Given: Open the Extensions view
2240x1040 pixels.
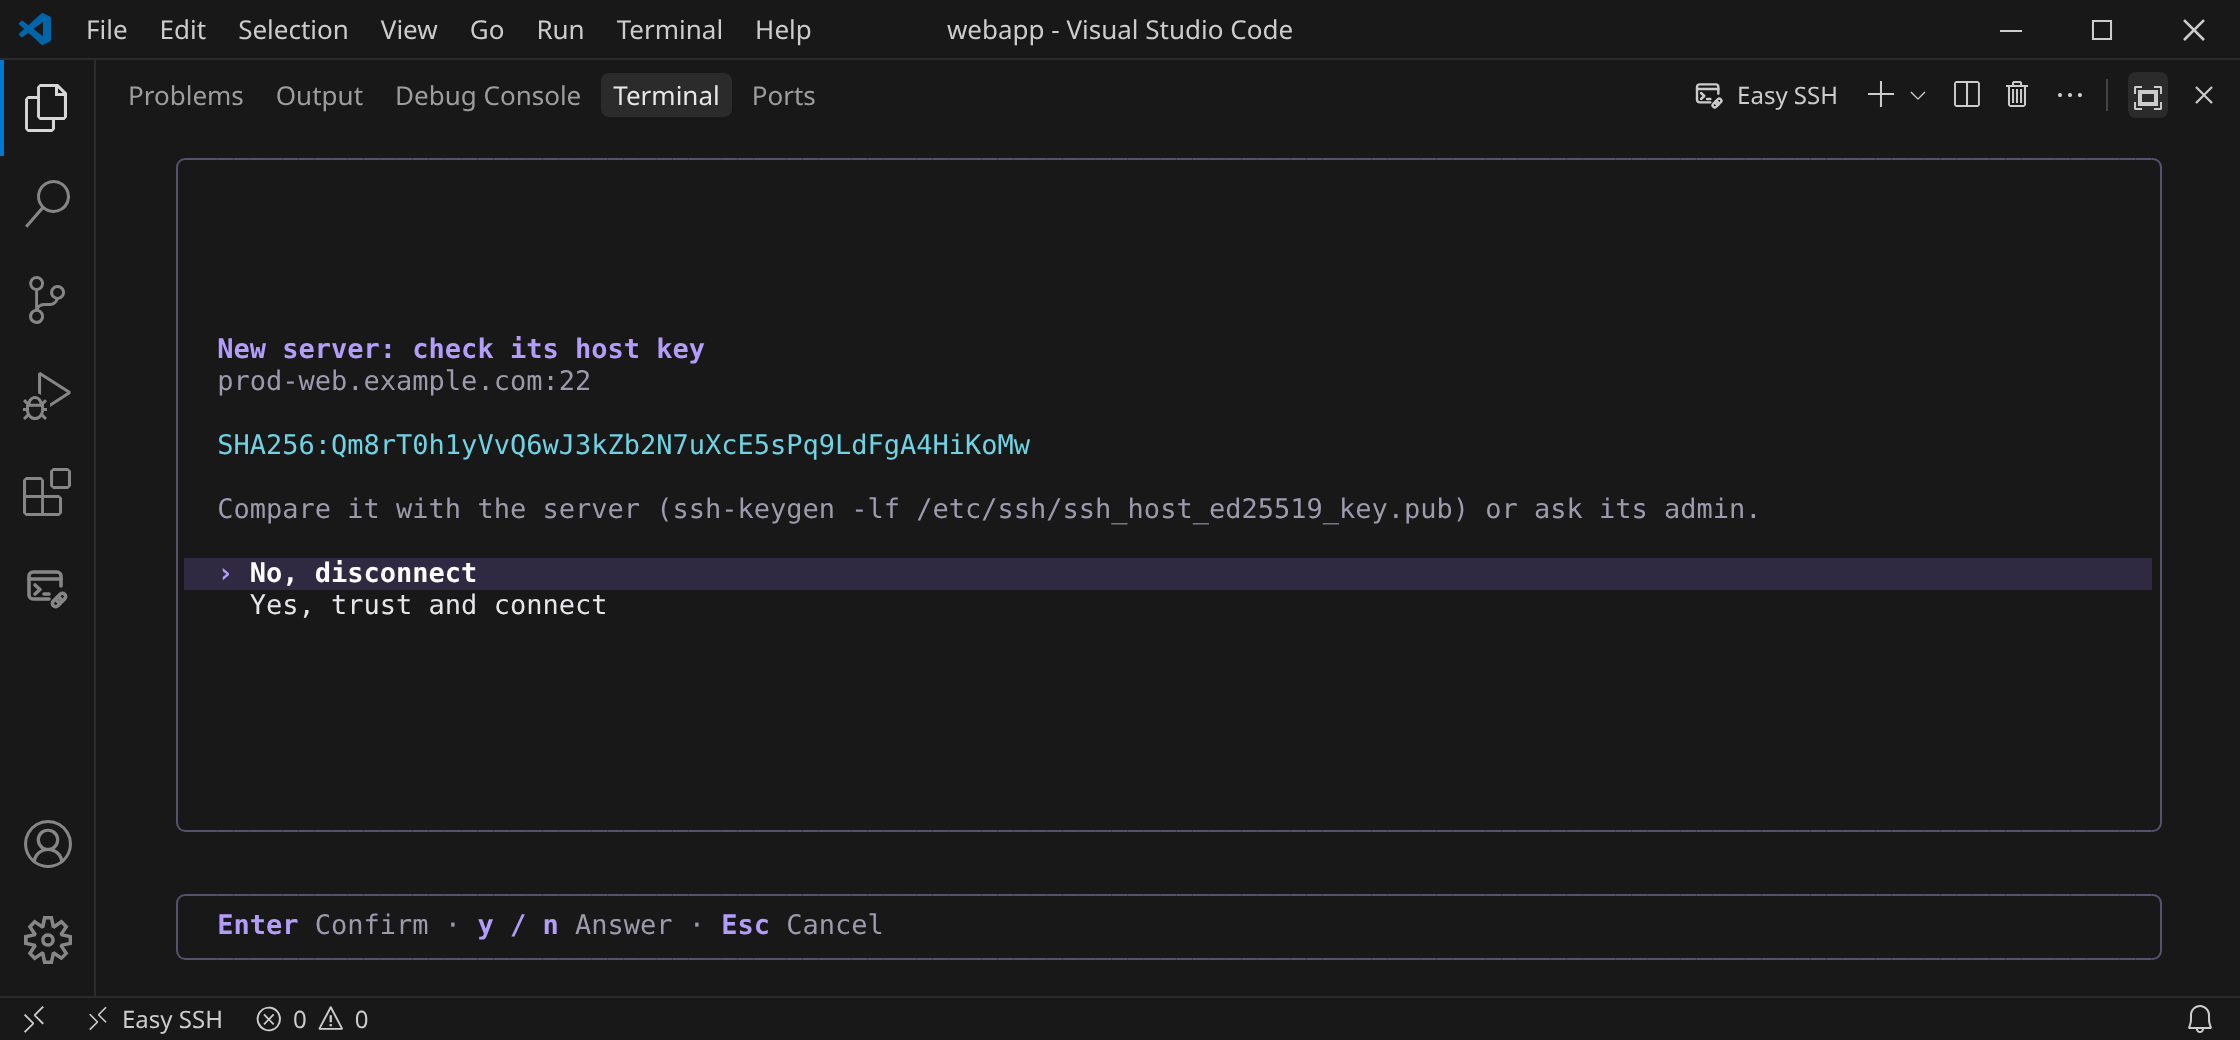Looking at the screenshot, I should click(x=47, y=491).
